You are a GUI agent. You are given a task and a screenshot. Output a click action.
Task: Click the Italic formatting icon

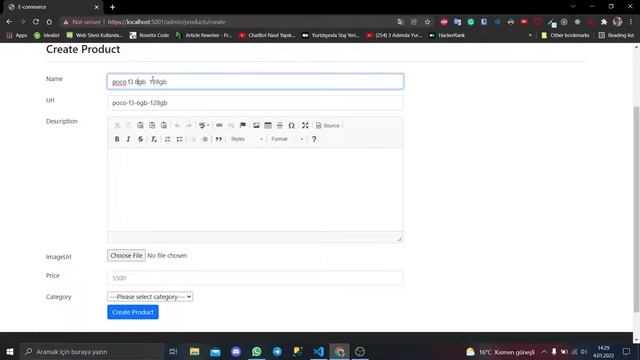(129, 139)
